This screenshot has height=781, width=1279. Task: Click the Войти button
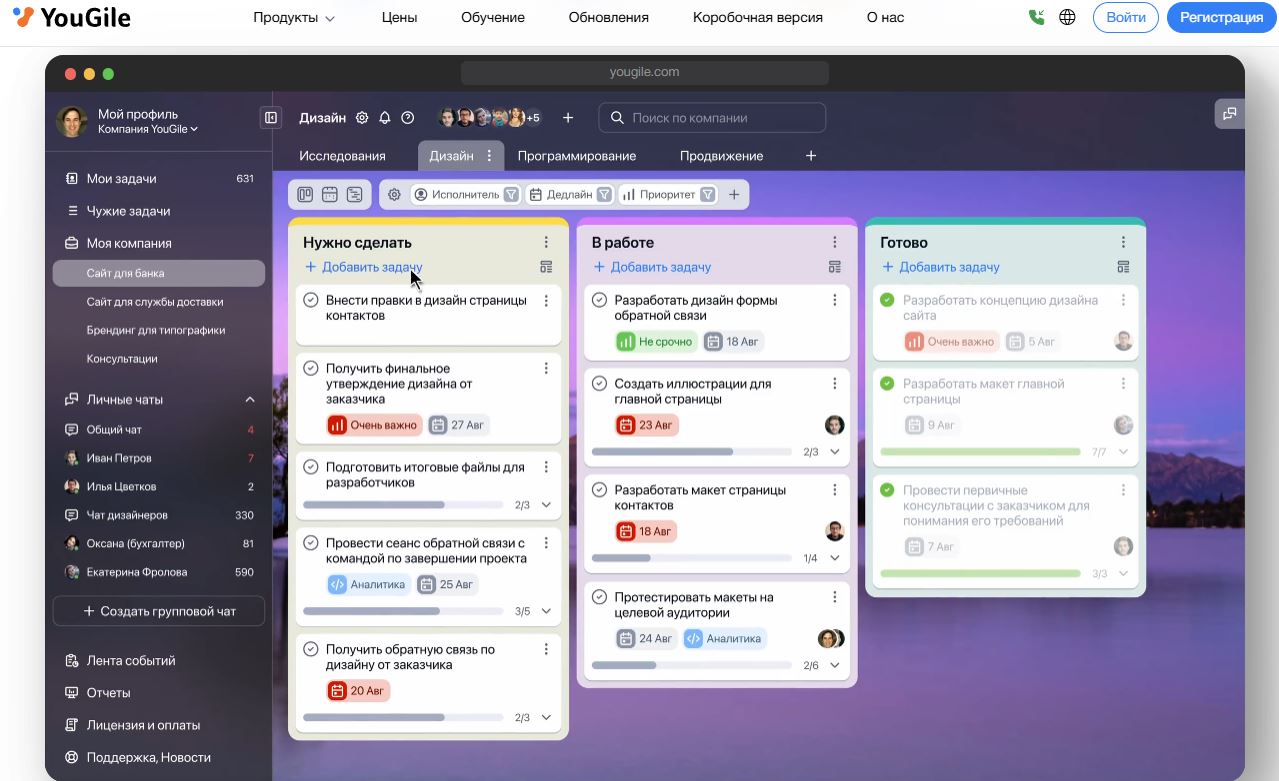(x=1126, y=18)
